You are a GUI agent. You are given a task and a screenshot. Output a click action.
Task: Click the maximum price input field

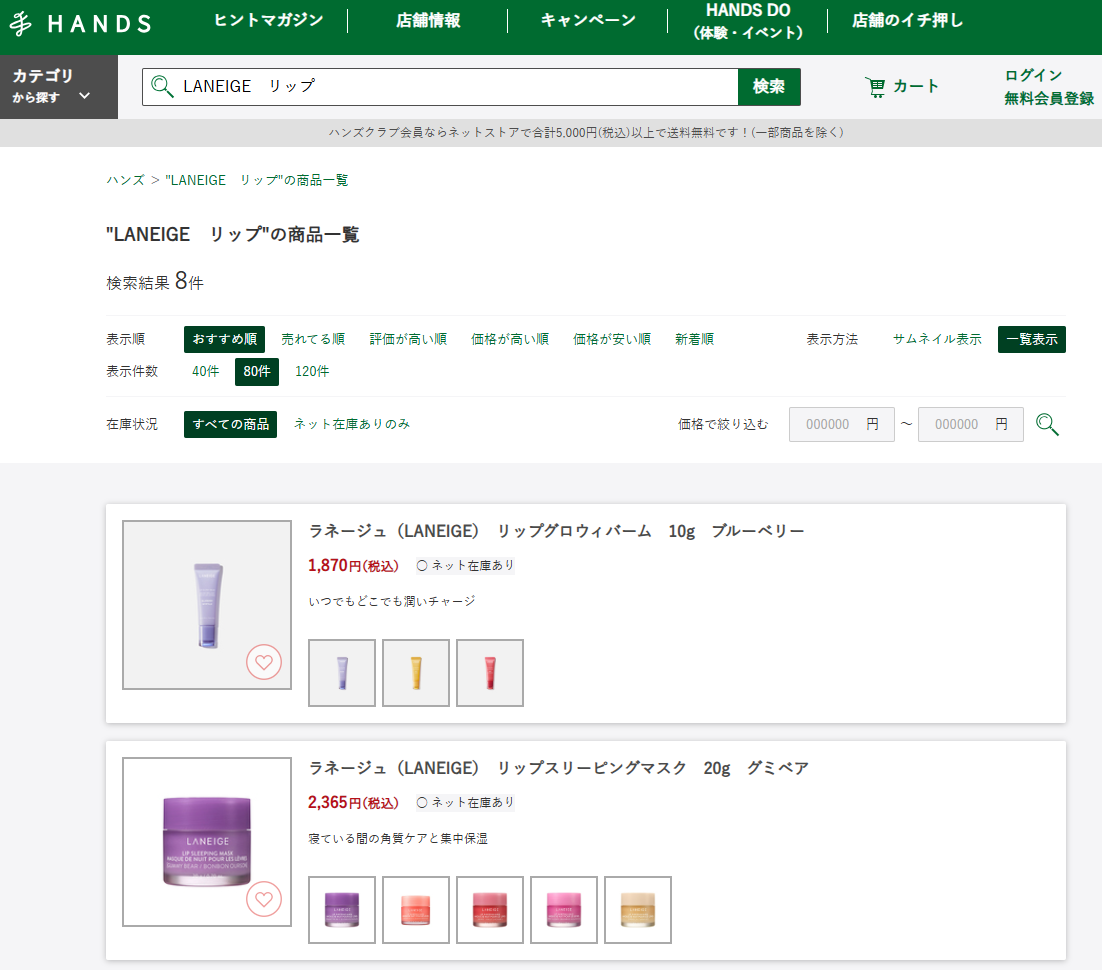(x=971, y=425)
